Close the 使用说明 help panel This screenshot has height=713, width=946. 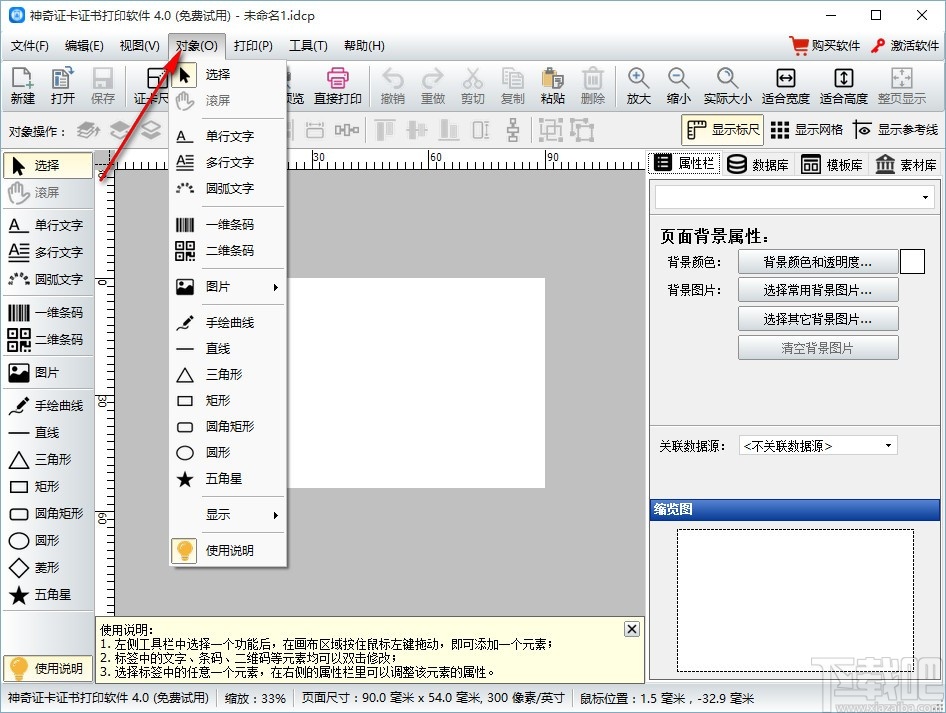point(631,629)
